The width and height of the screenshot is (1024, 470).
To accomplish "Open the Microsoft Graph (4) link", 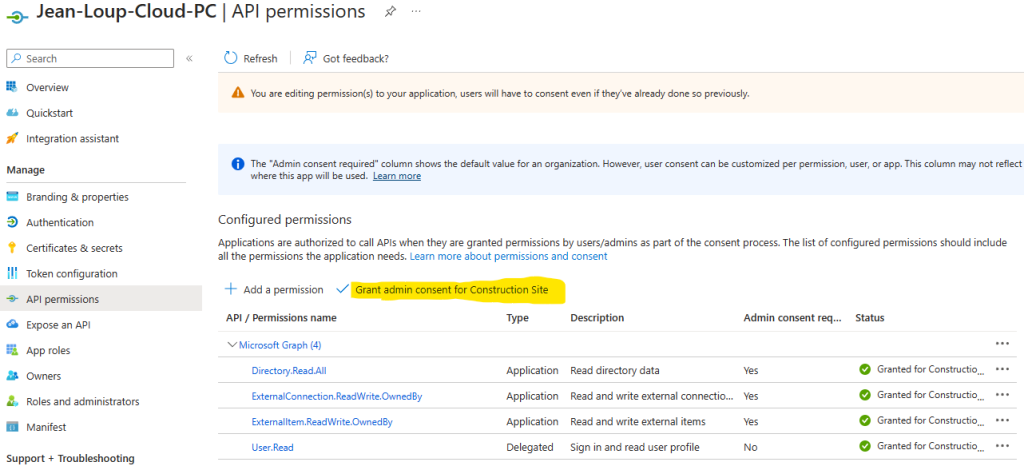I will 280,345.
